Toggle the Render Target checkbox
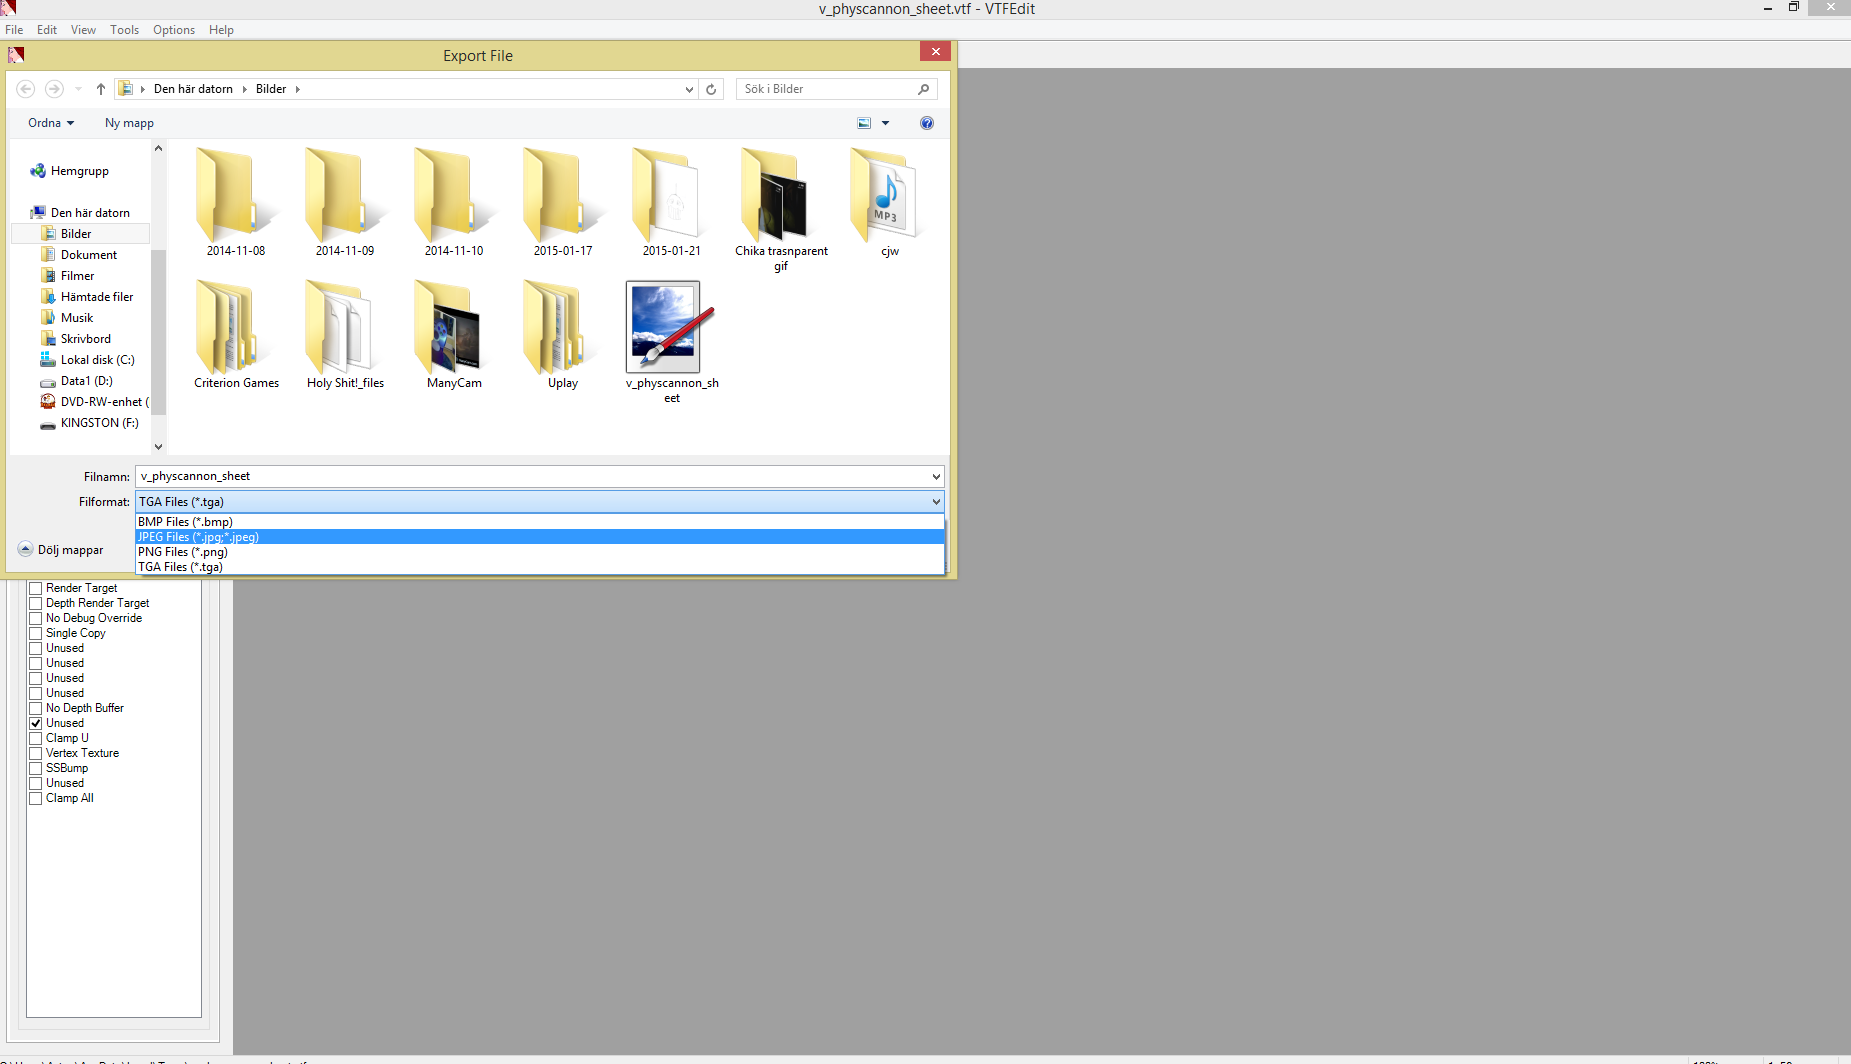Image resolution: width=1851 pixels, height=1064 pixels. 36,588
